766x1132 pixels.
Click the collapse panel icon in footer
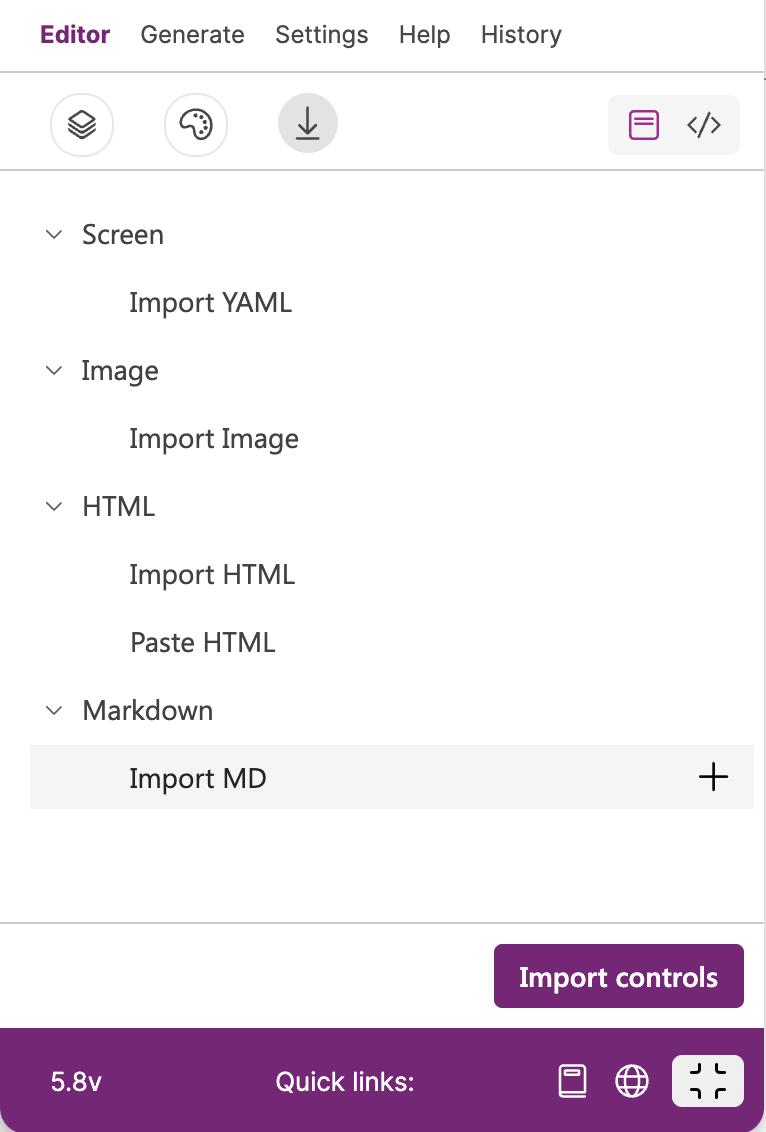pyautogui.click(x=708, y=1081)
